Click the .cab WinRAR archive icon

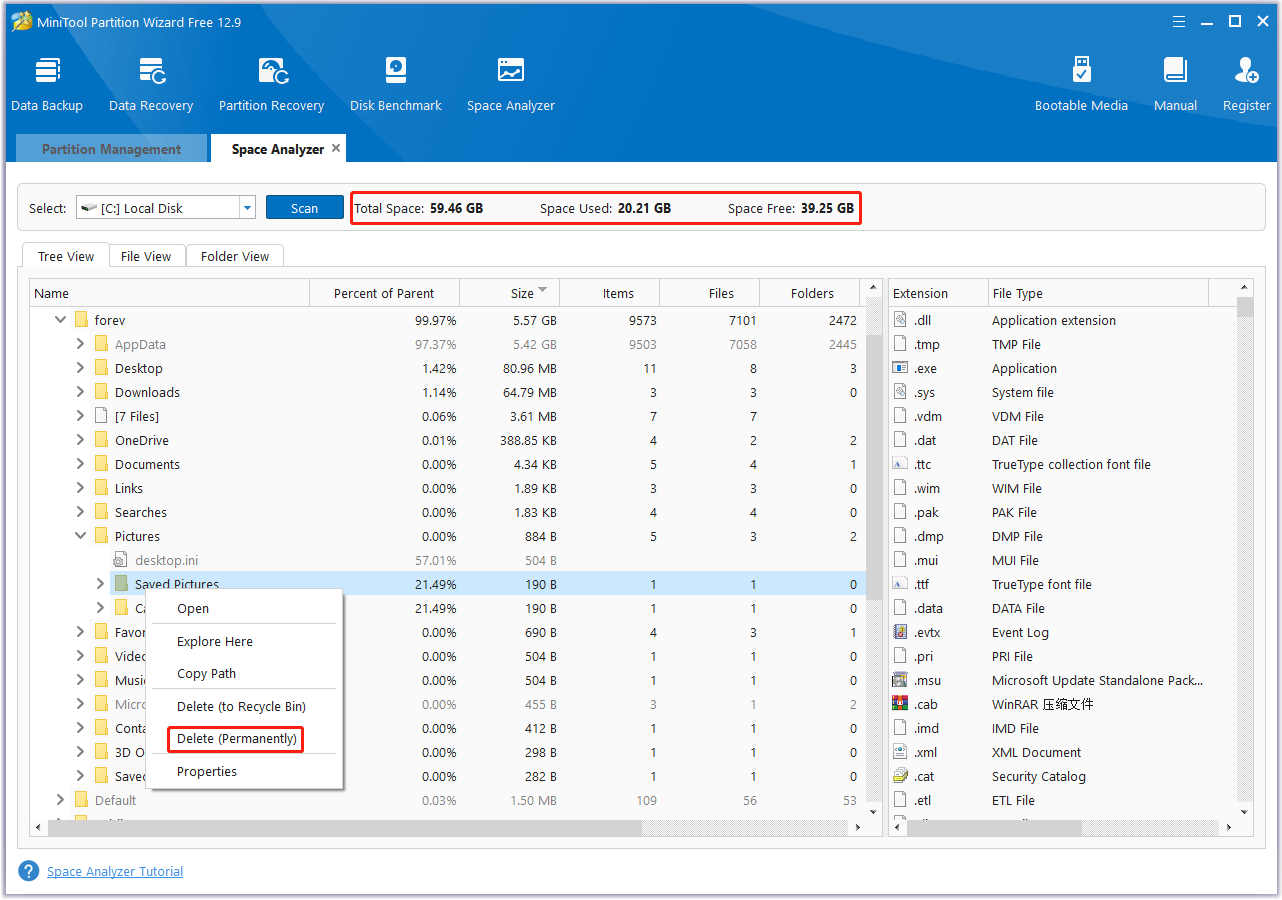(900, 704)
